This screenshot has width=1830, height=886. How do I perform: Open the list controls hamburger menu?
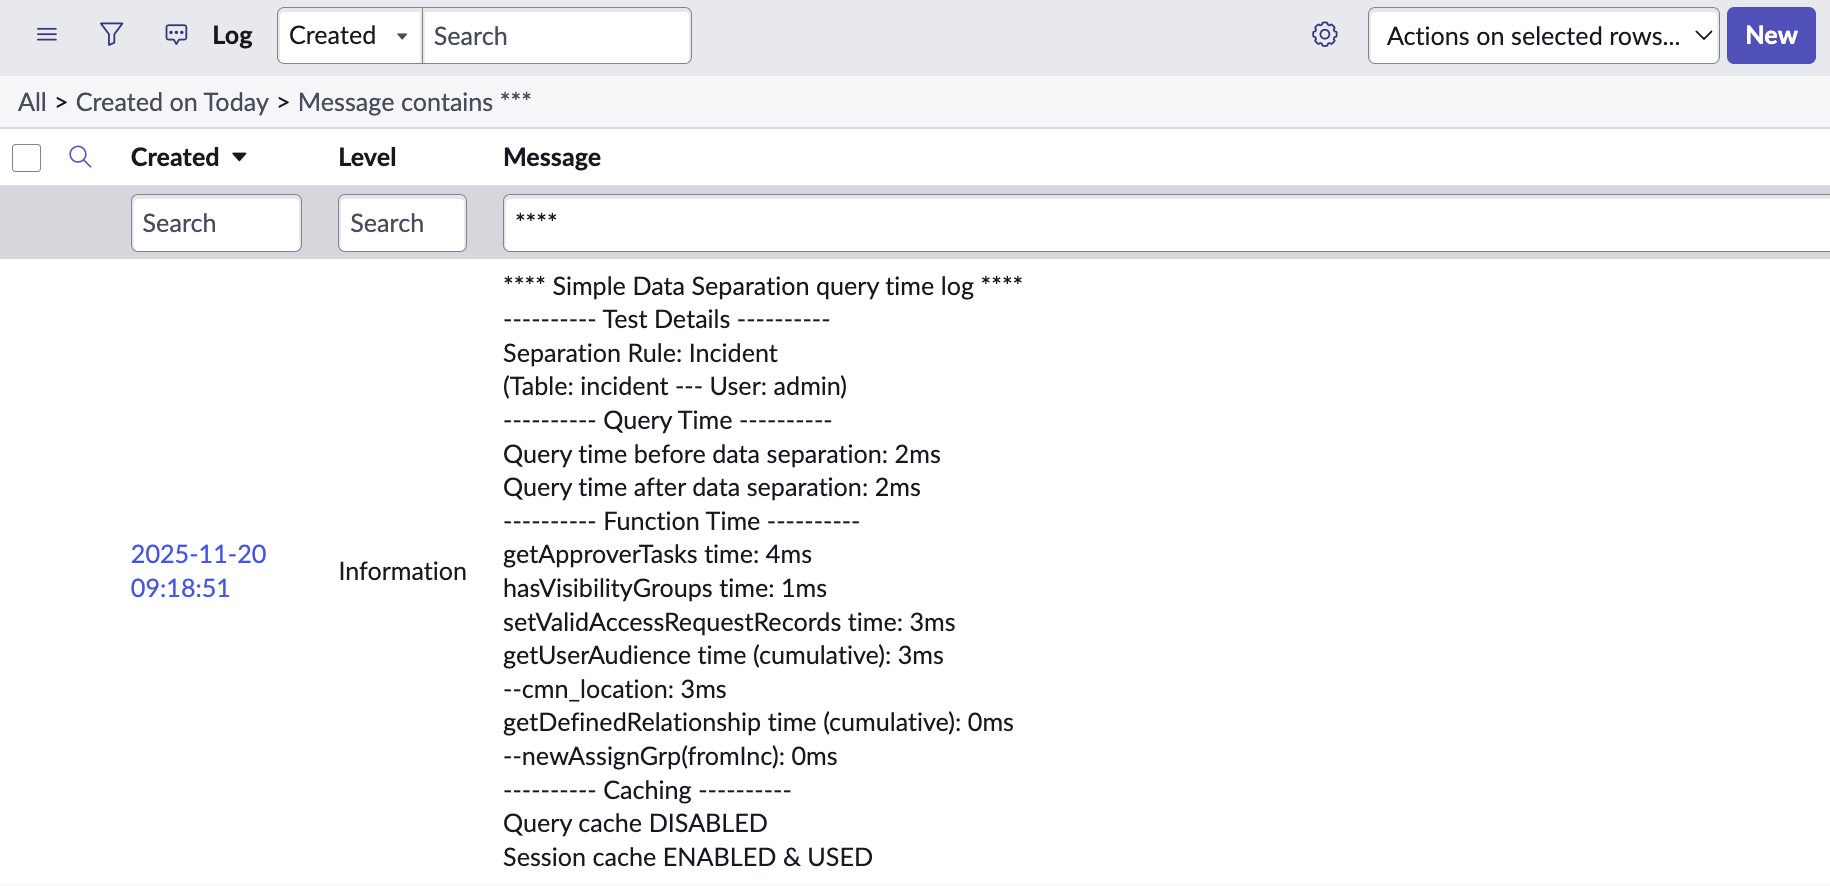pyautogui.click(x=46, y=35)
